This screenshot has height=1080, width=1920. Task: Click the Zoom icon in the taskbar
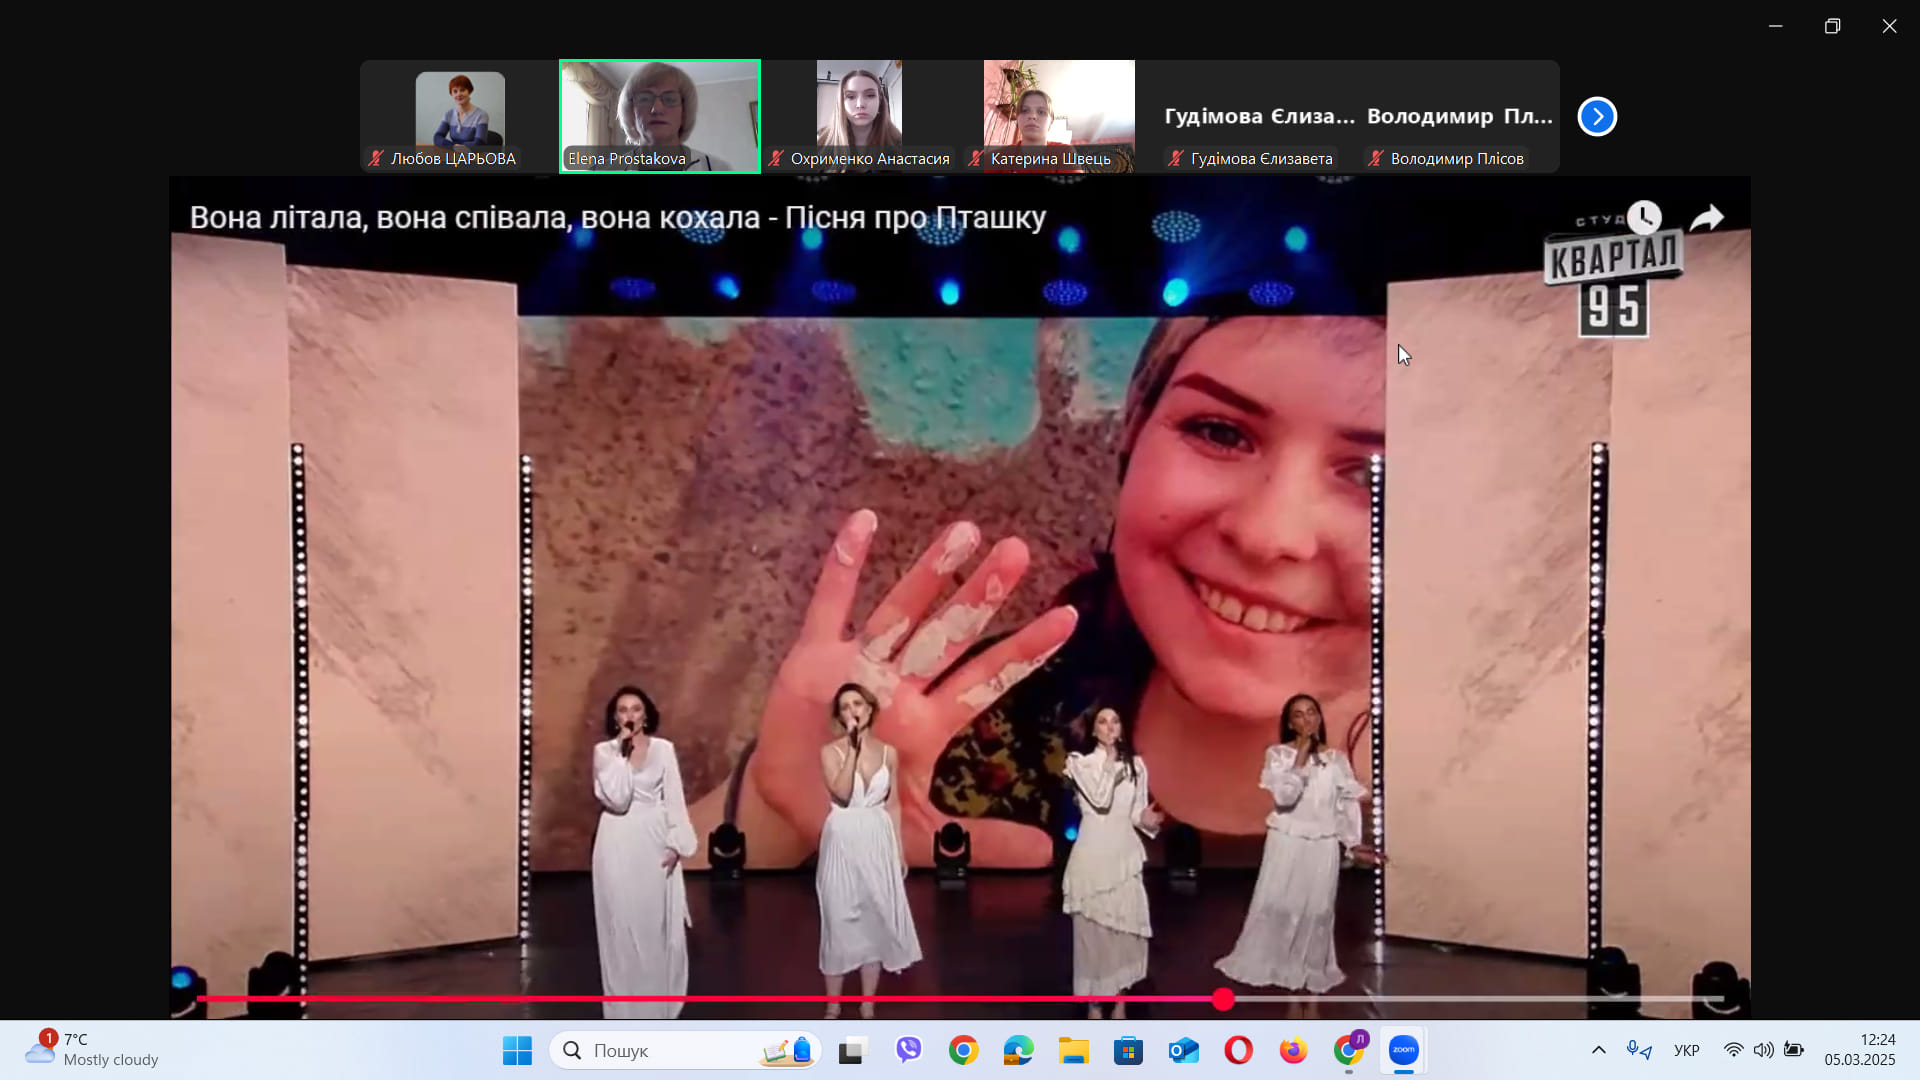1403,1050
